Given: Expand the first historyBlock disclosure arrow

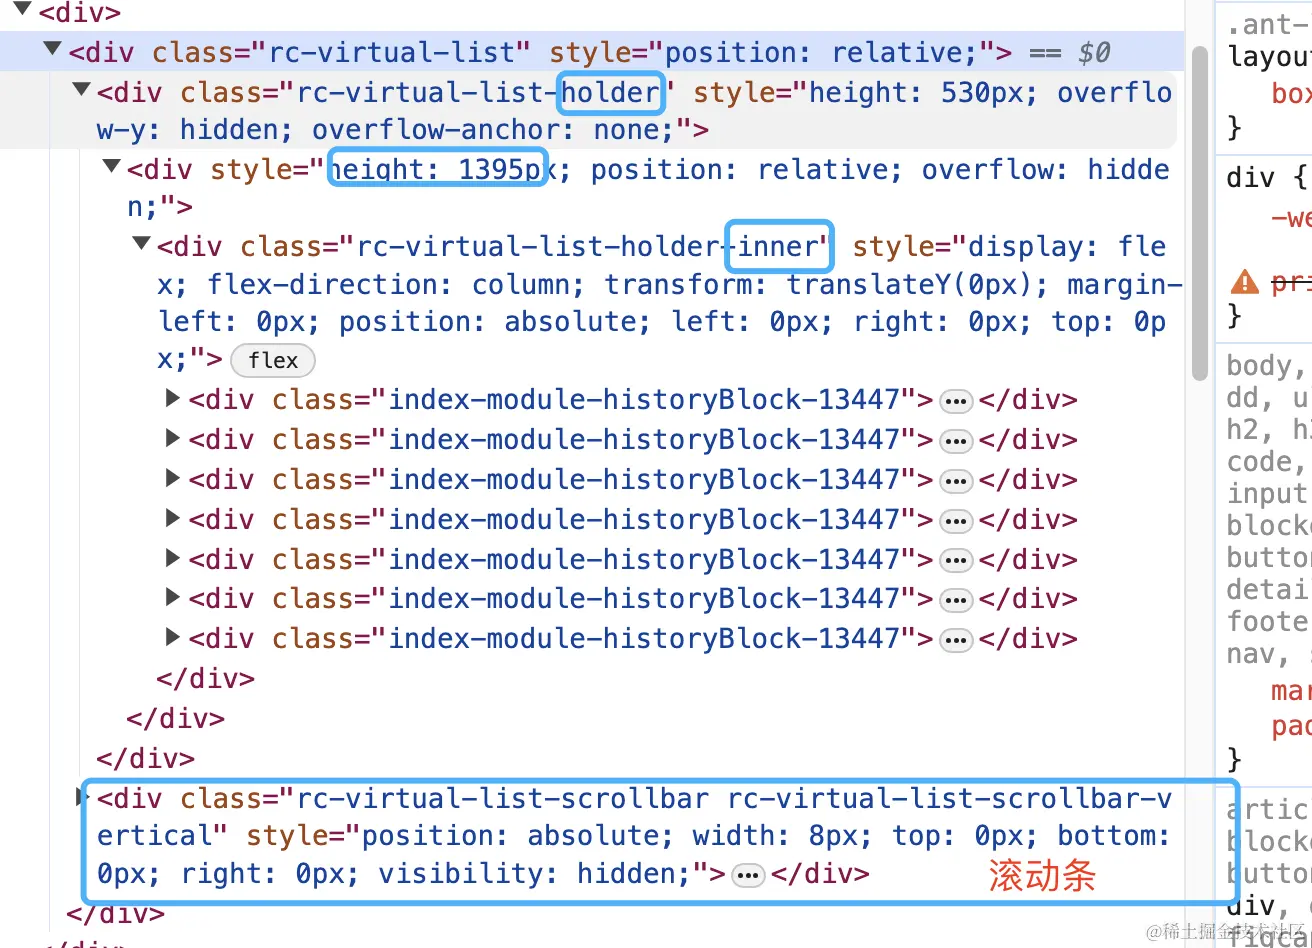Looking at the screenshot, I should (172, 400).
